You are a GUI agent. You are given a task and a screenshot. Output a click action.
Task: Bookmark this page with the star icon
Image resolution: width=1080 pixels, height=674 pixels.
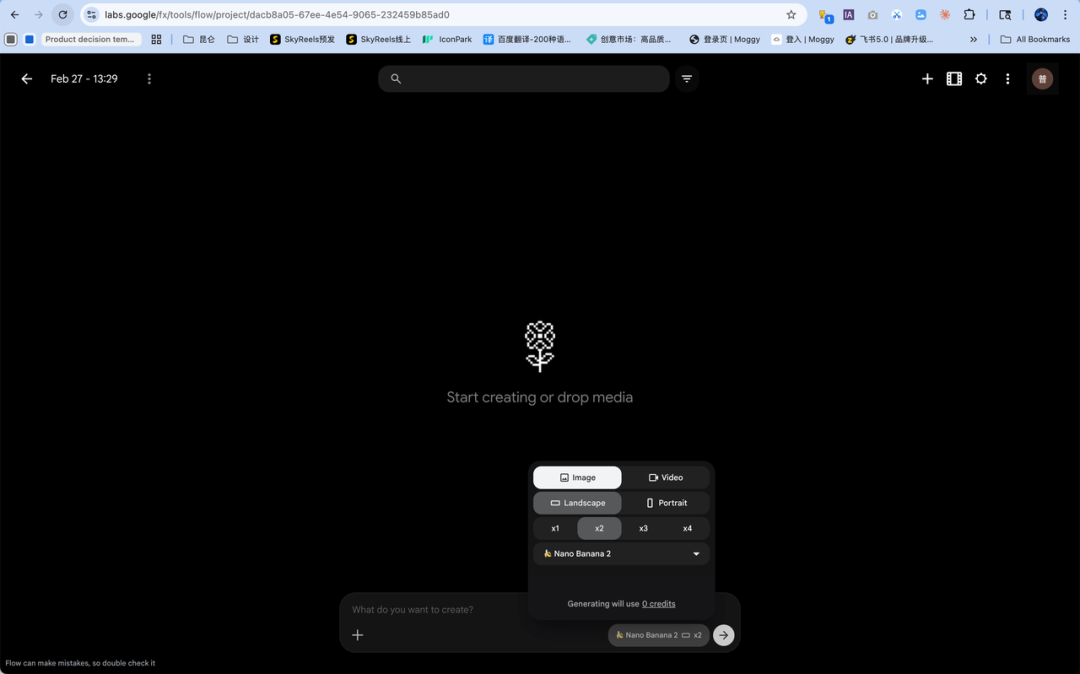point(791,14)
